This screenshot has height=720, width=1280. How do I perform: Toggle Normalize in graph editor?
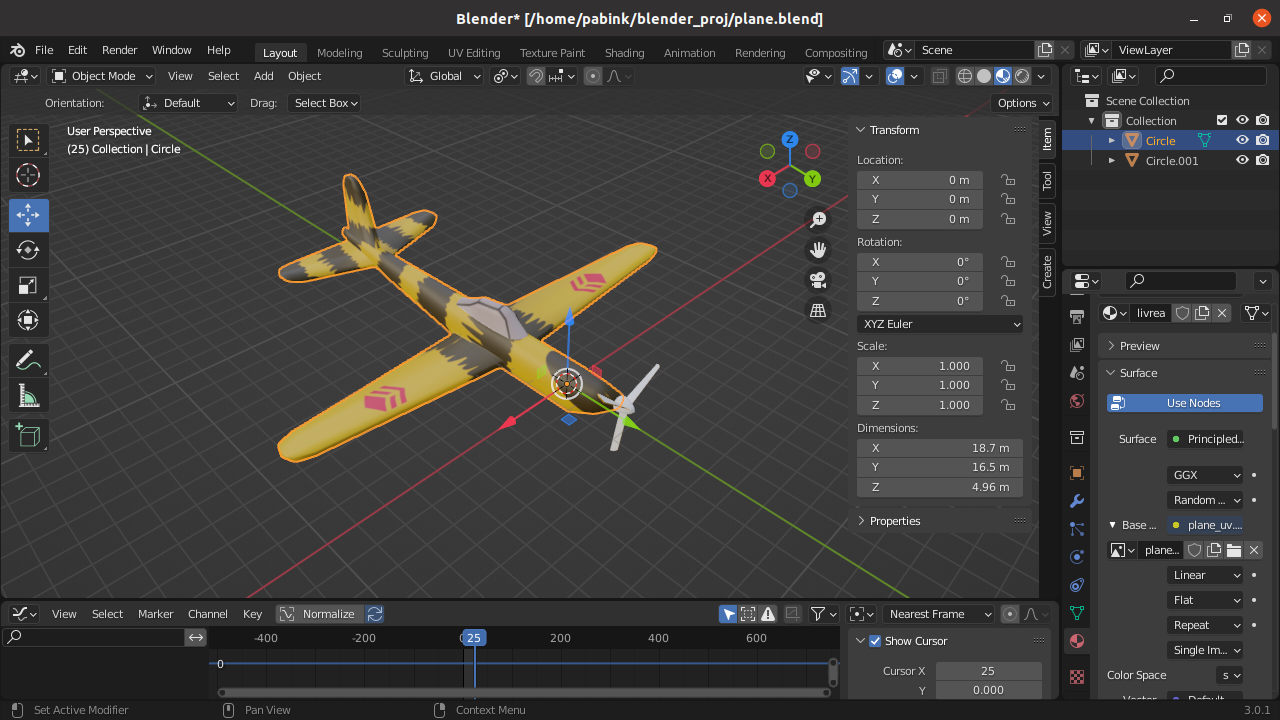click(319, 614)
